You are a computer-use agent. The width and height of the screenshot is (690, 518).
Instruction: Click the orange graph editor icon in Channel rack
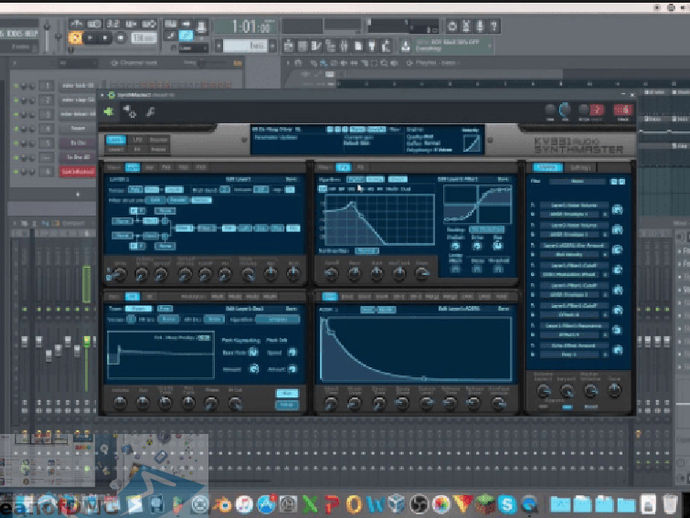click(x=238, y=63)
